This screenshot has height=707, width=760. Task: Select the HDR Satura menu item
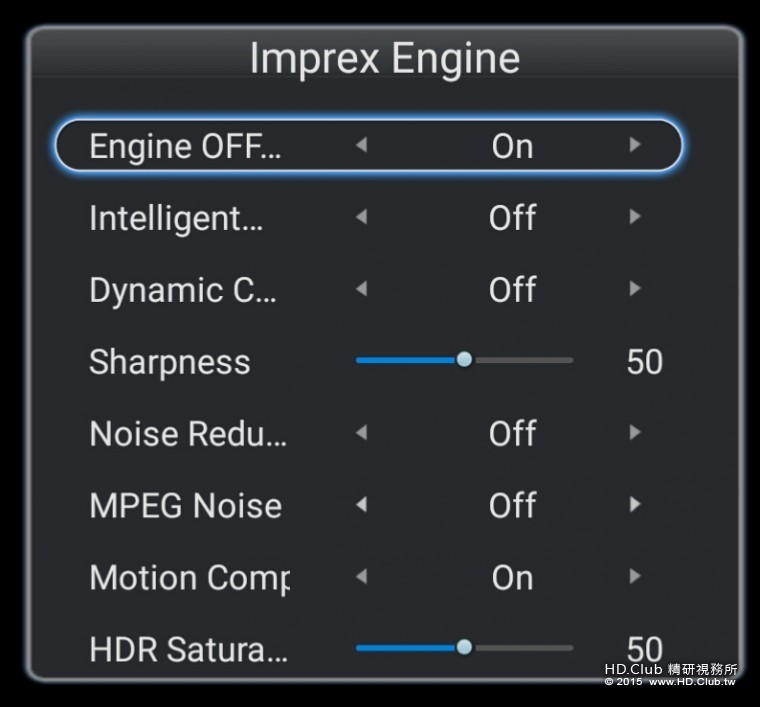[x=188, y=650]
